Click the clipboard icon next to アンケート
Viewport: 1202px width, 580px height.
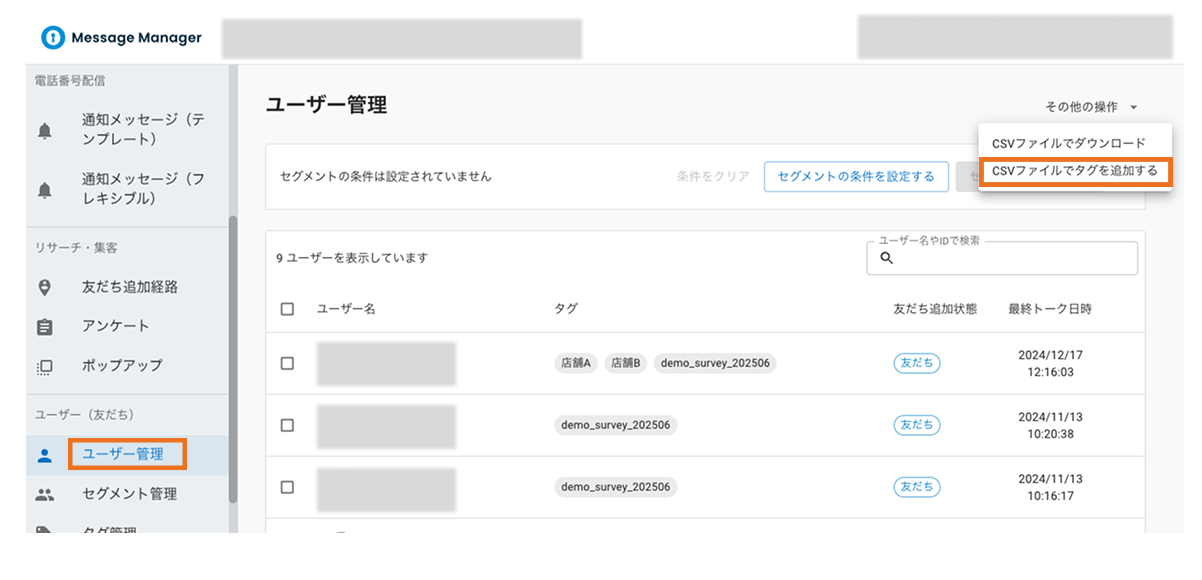click(42, 326)
